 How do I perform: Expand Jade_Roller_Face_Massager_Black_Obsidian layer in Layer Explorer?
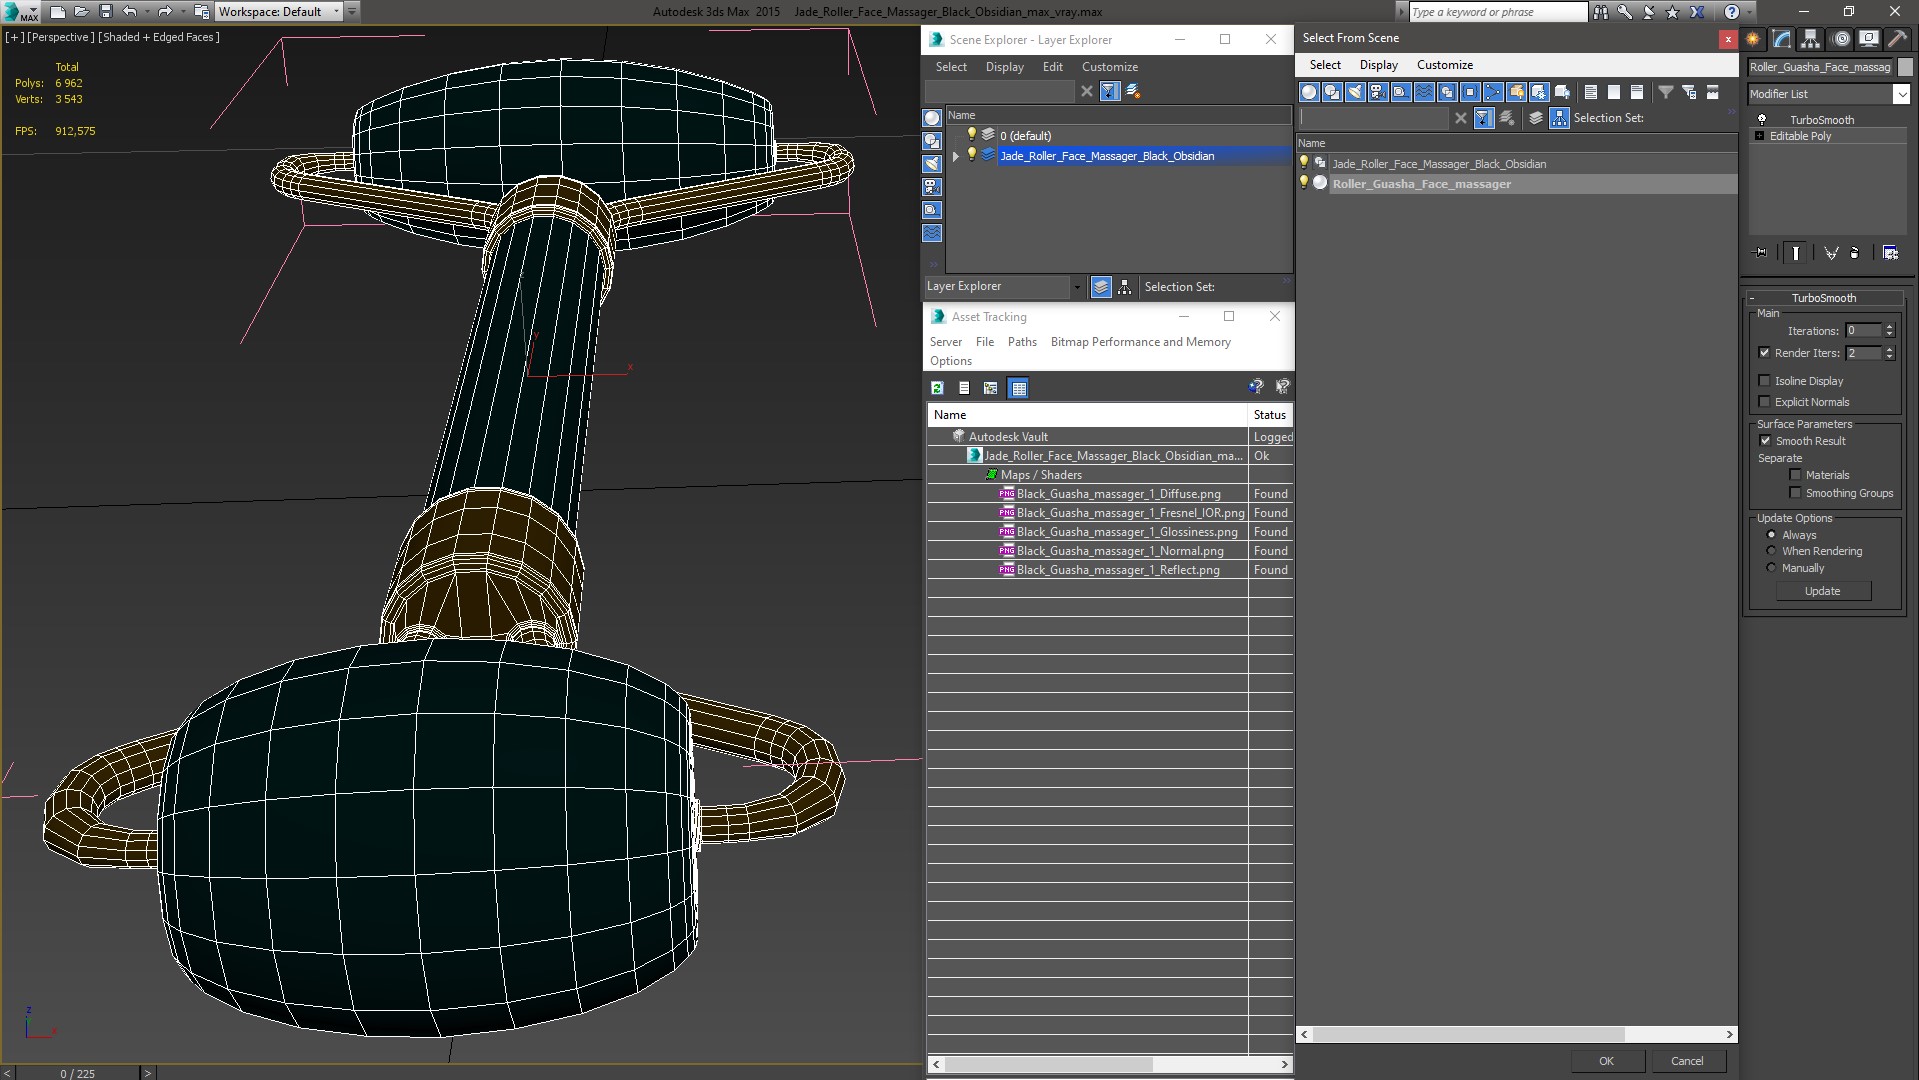956,156
